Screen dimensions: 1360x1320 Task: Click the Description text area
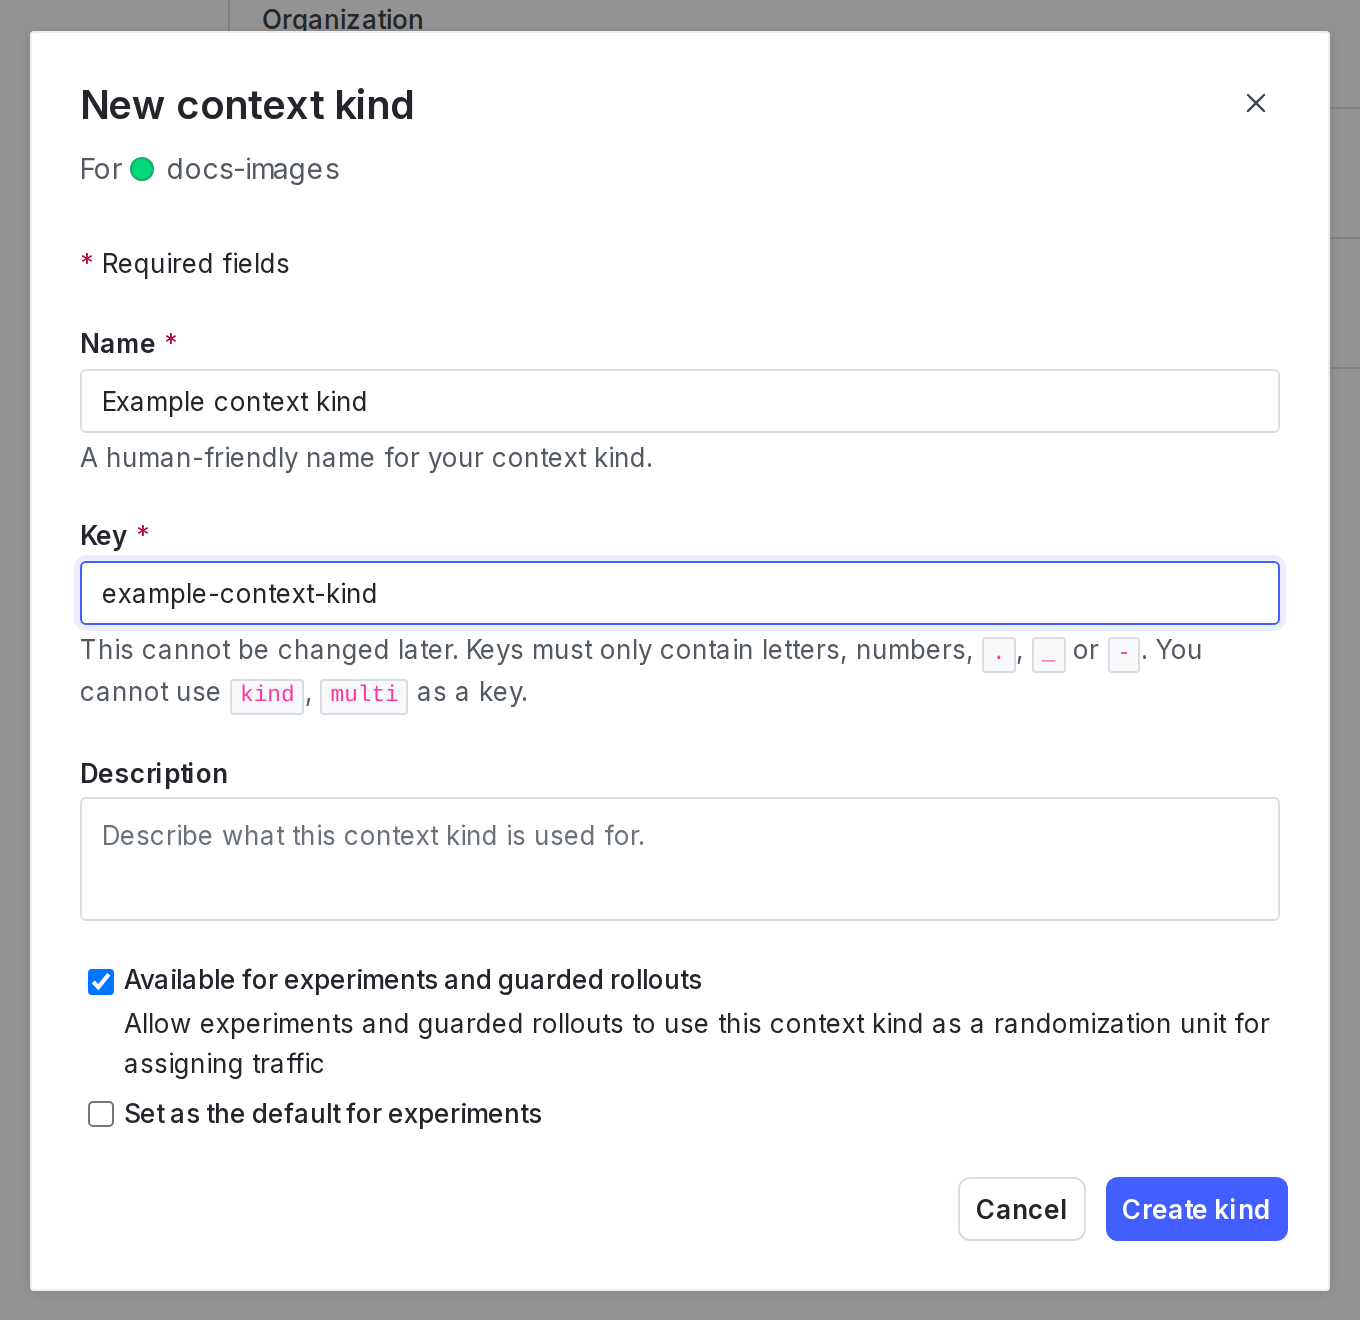[680, 858]
